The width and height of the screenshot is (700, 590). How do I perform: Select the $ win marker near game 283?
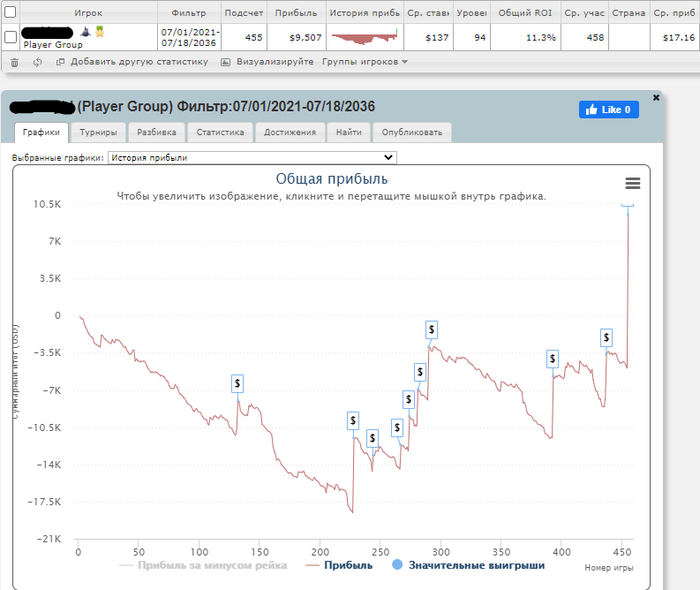(x=420, y=372)
